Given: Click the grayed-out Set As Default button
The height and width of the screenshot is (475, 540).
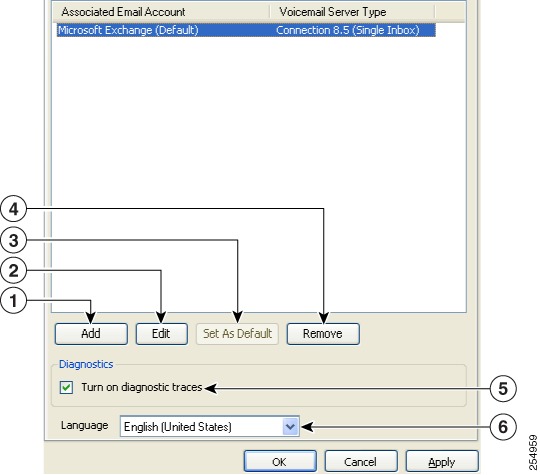Looking at the screenshot, I should coord(237,334).
